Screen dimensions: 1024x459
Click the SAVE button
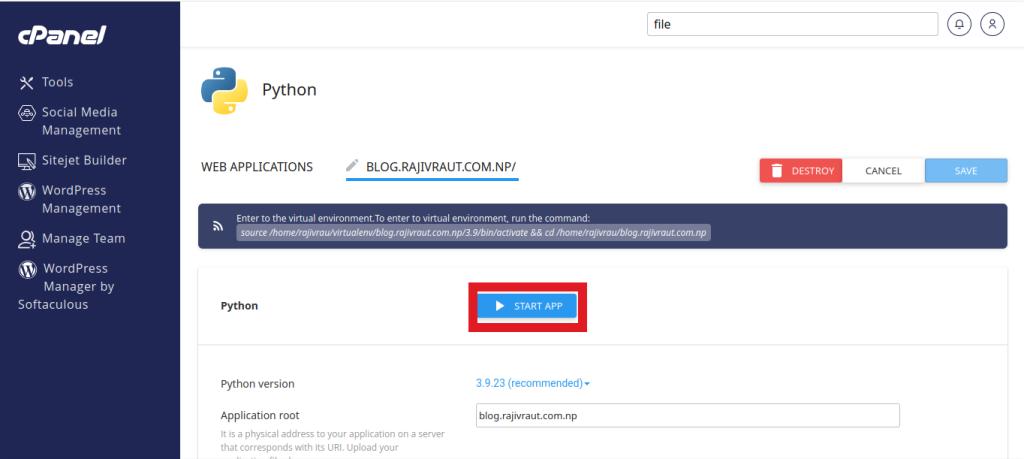[967, 171]
